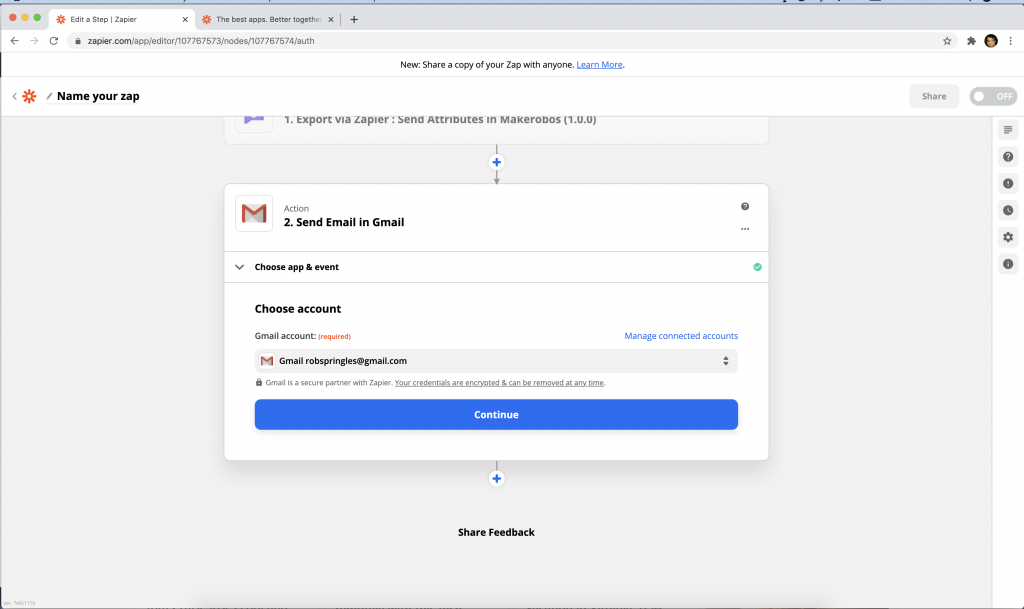Open the notes icon in right sidebar
1024x609 pixels.
pos(1008,130)
